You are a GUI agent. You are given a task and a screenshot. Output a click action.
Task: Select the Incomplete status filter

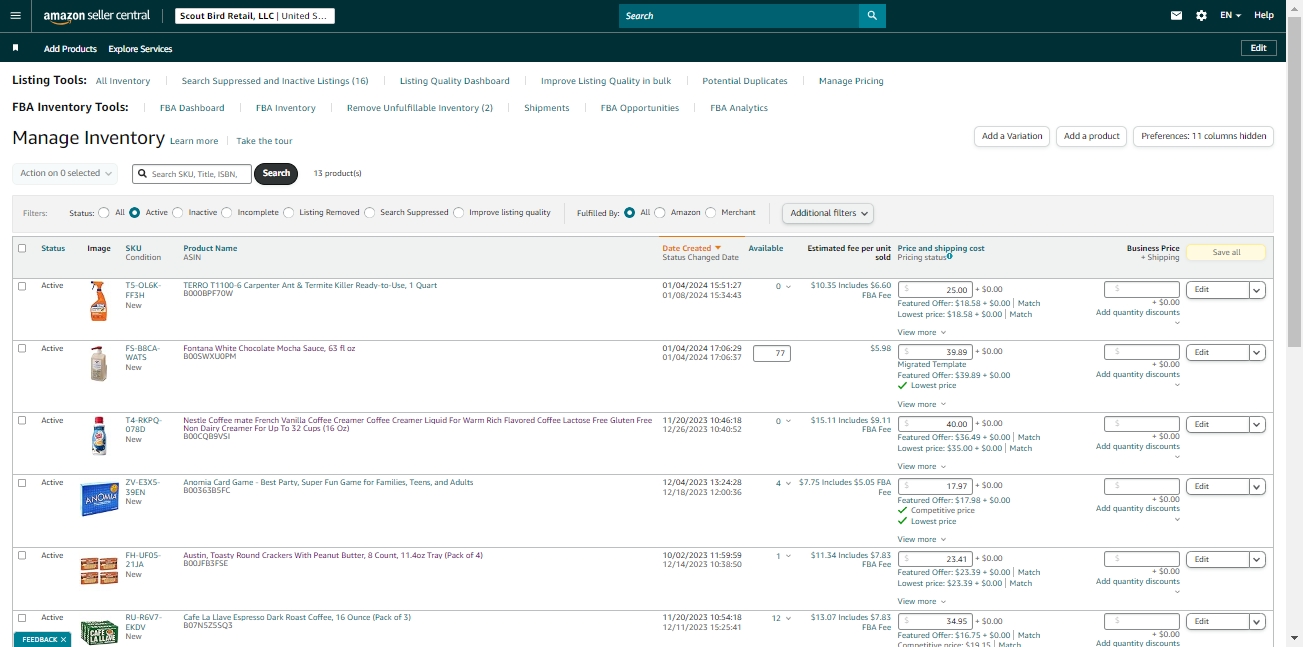point(227,212)
